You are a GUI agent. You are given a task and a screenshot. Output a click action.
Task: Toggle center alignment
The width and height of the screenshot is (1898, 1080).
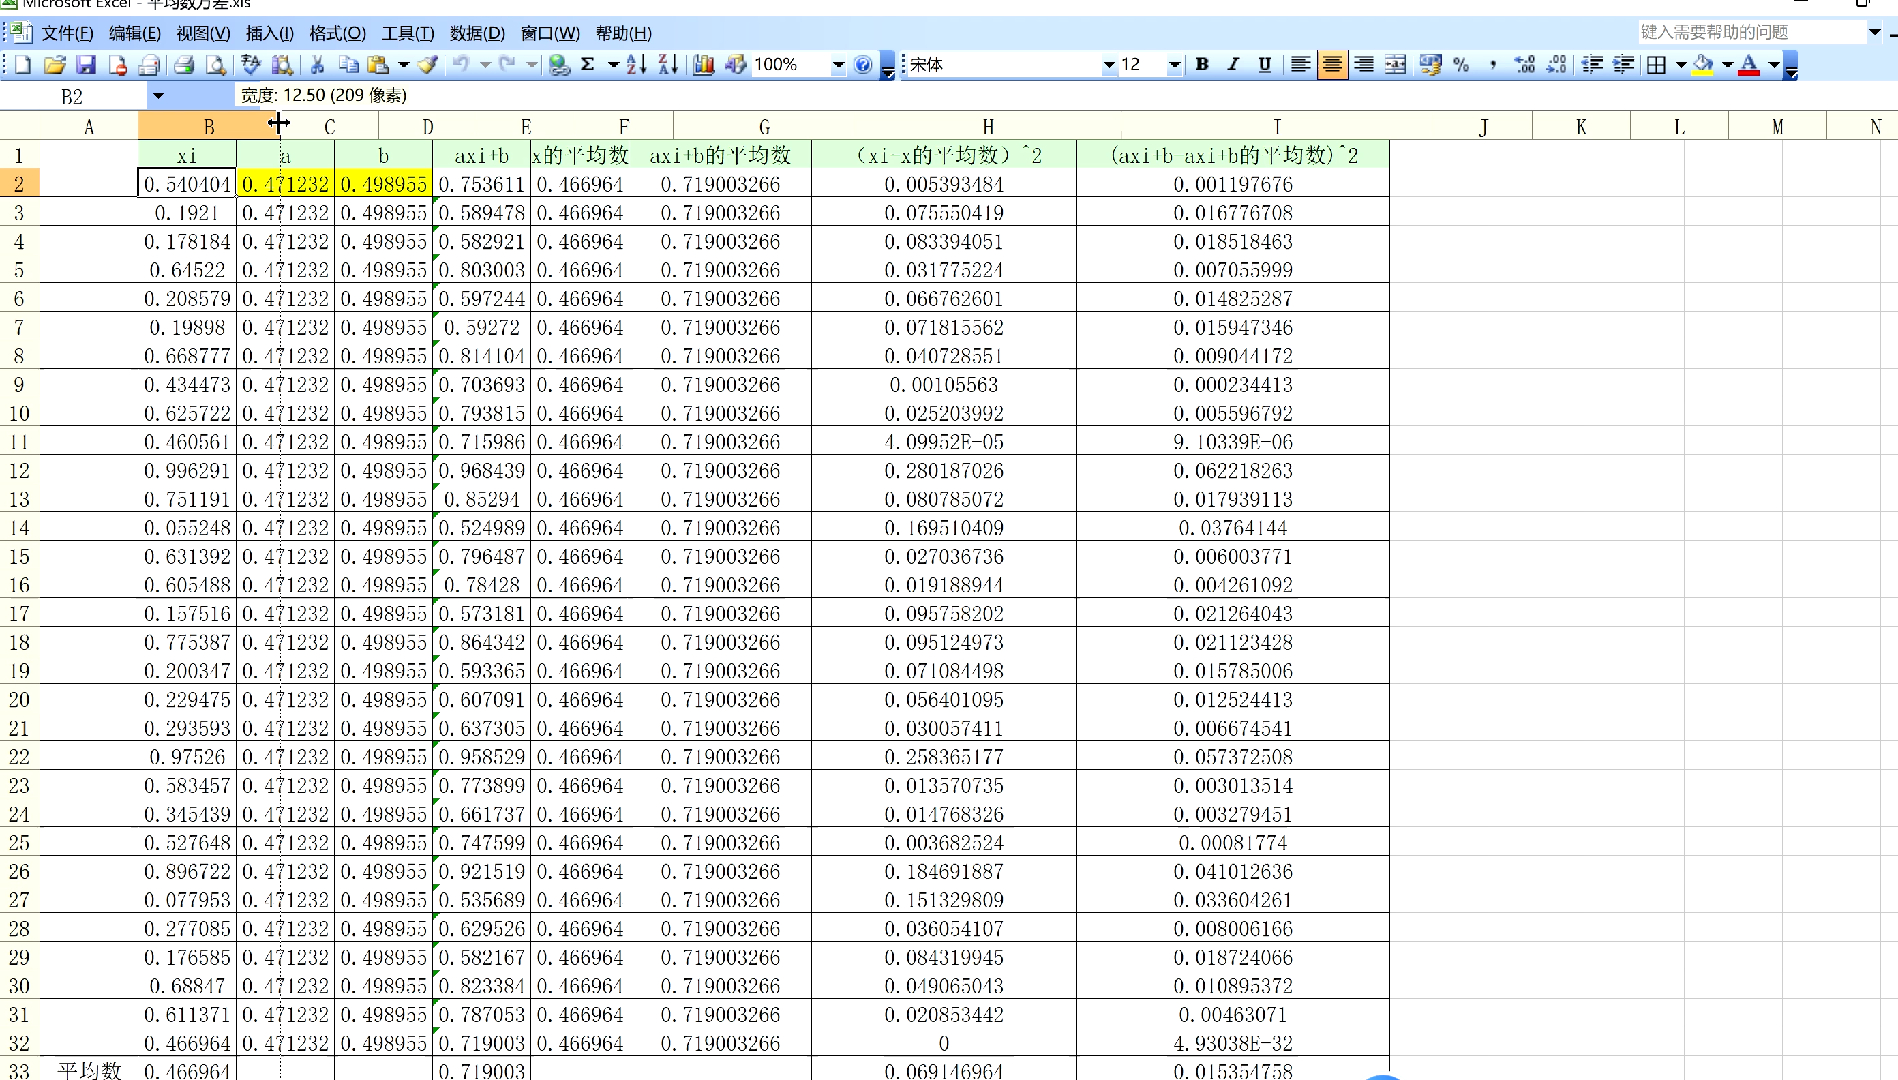(x=1332, y=65)
